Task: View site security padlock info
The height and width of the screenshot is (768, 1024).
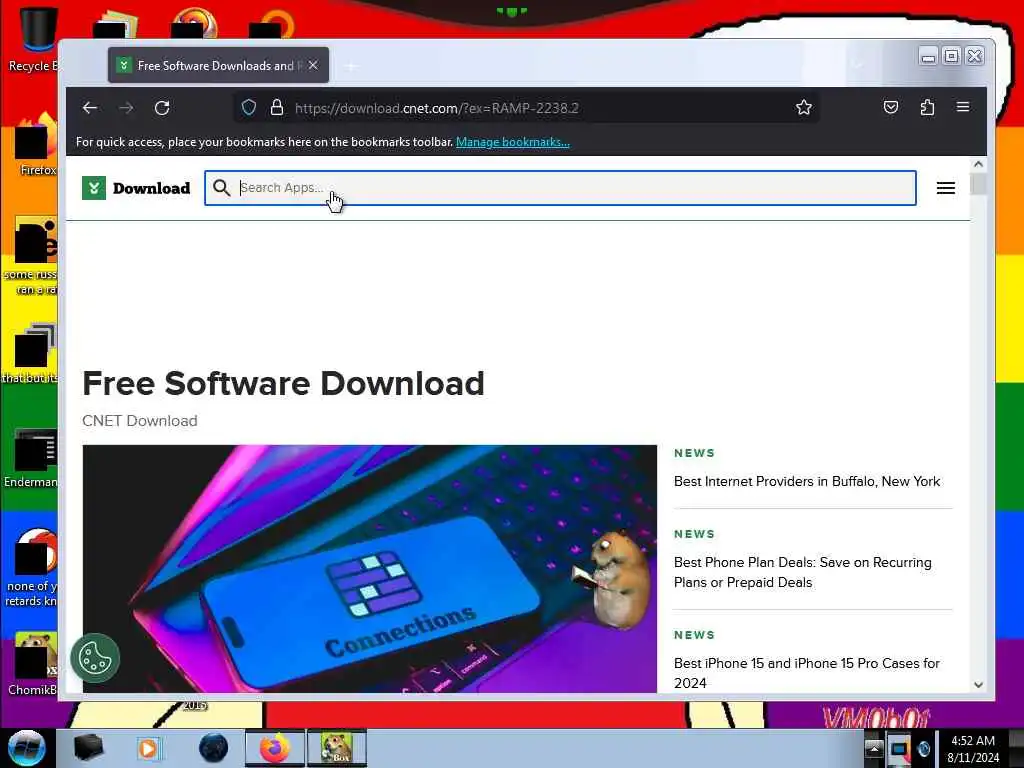Action: pos(277,108)
